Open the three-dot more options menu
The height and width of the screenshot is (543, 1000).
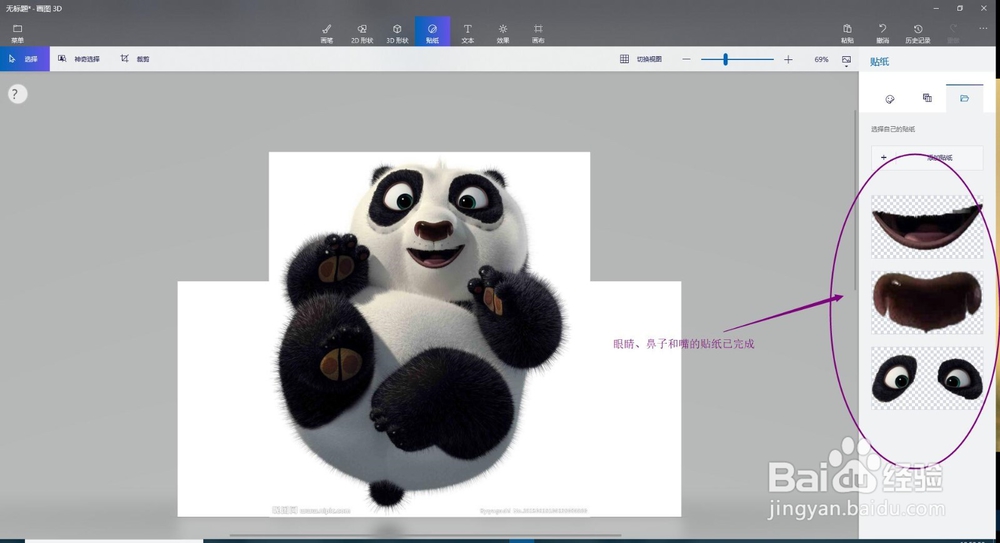click(983, 29)
